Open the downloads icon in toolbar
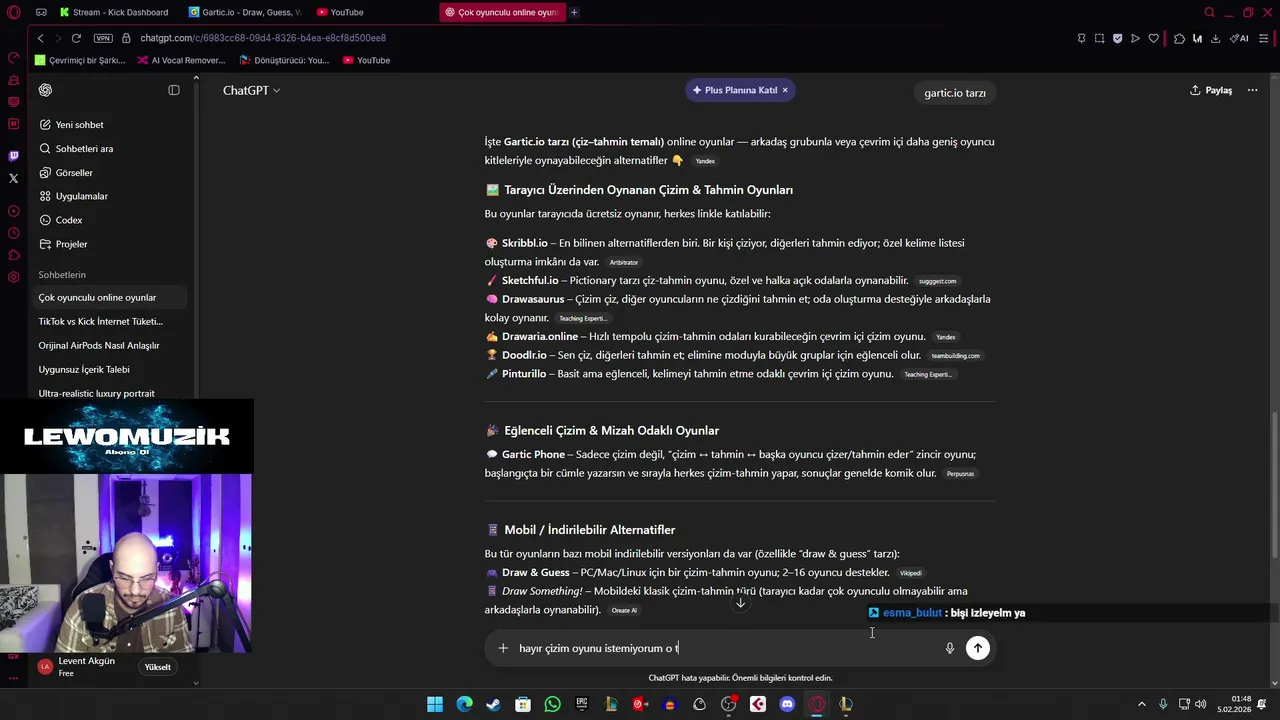1280x720 pixels. tap(1215, 38)
